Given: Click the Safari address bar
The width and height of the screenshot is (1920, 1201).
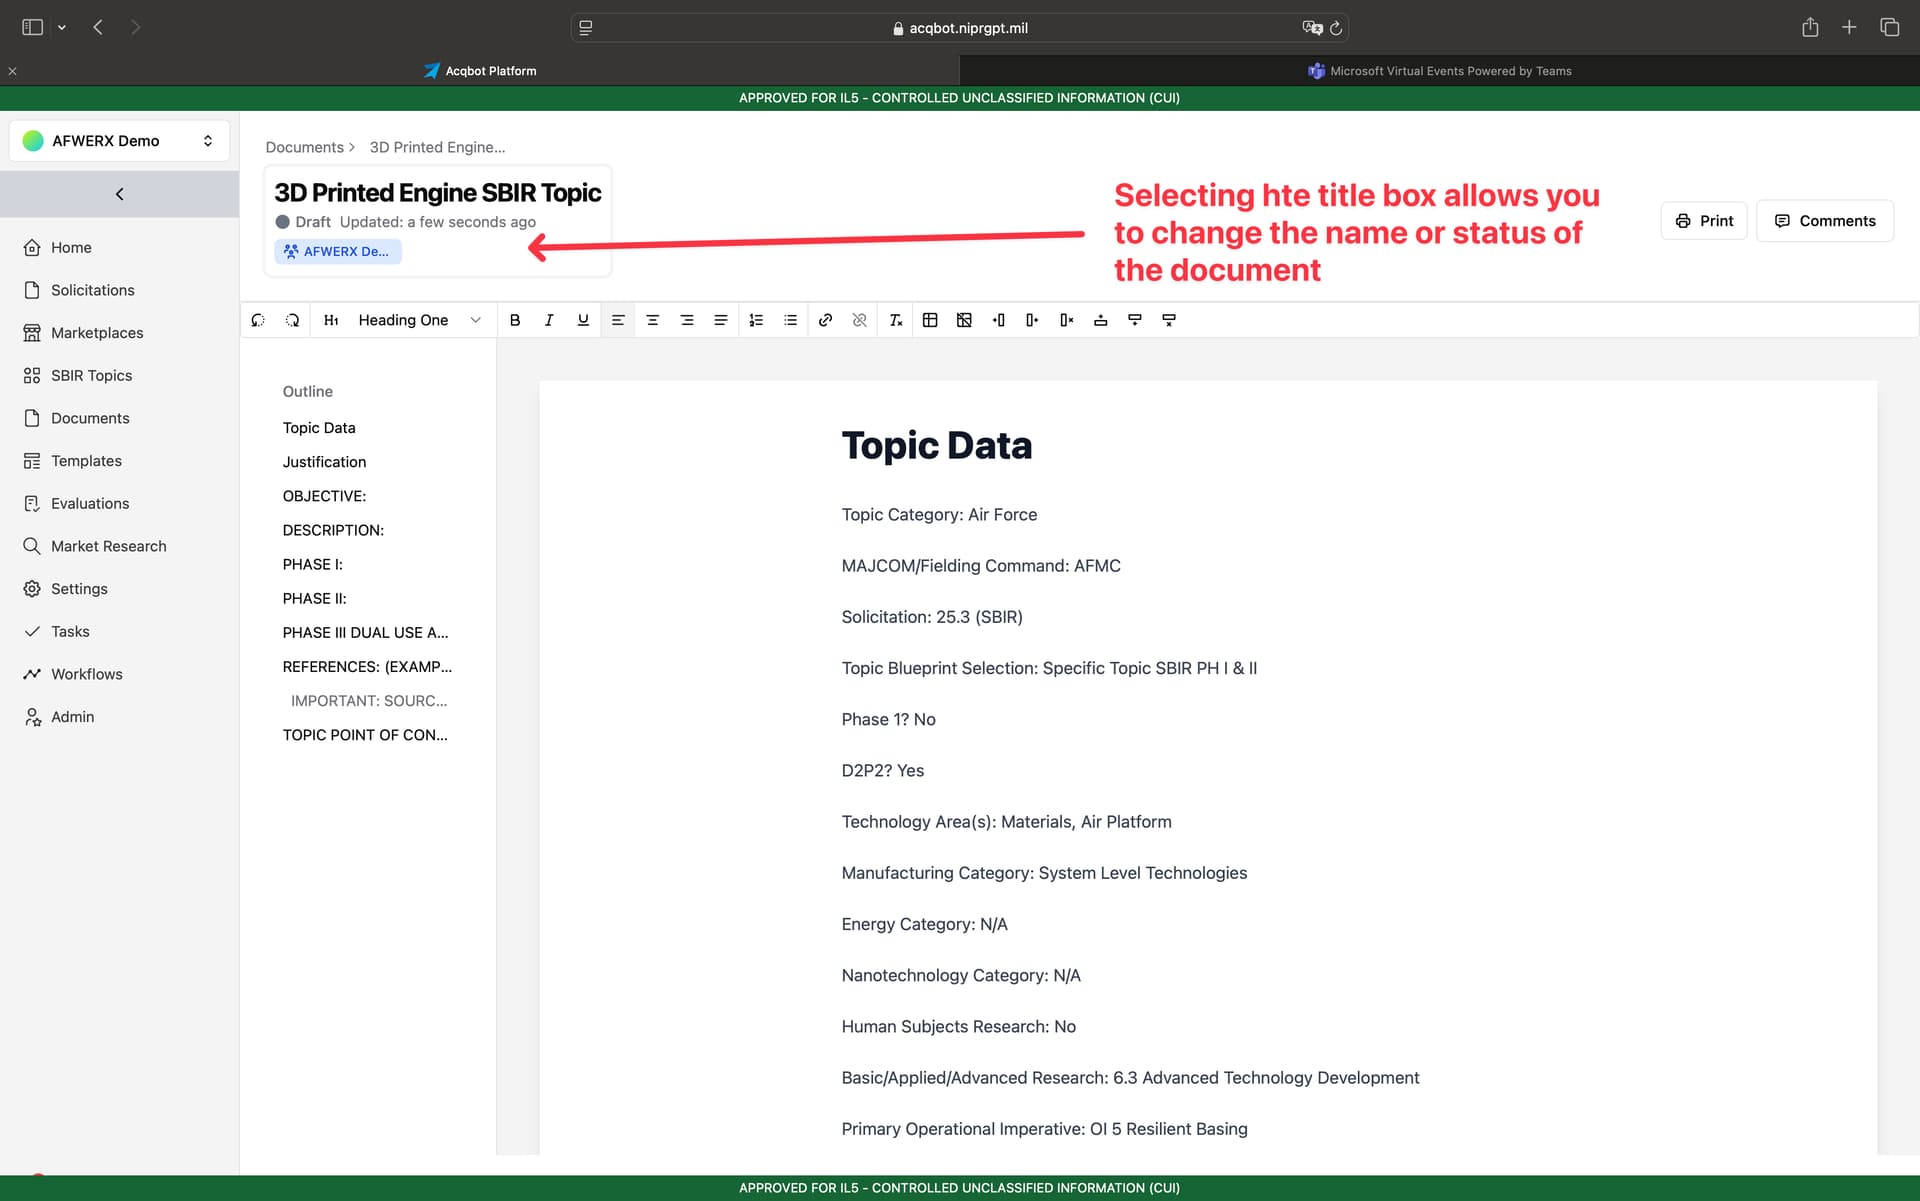Looking at the screenshot, I should click(959, 28).
